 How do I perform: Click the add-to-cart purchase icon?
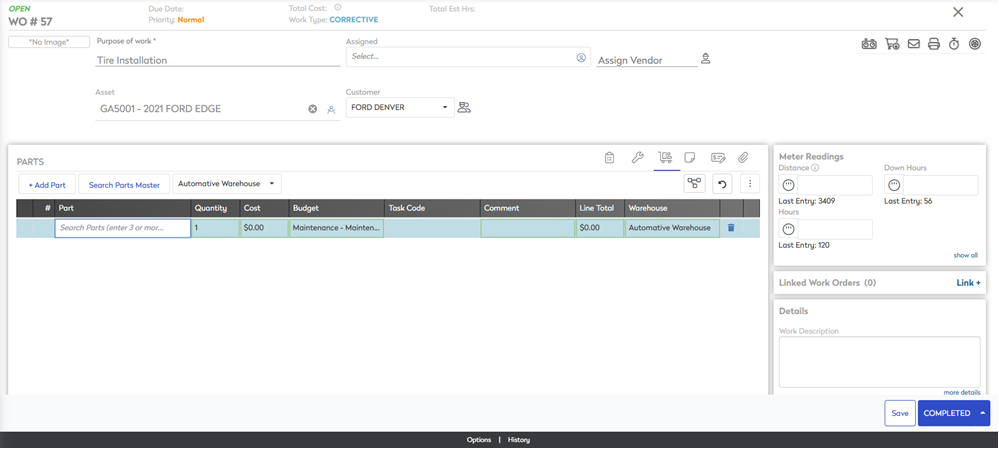pyautogui.click(x=891, y=44)
